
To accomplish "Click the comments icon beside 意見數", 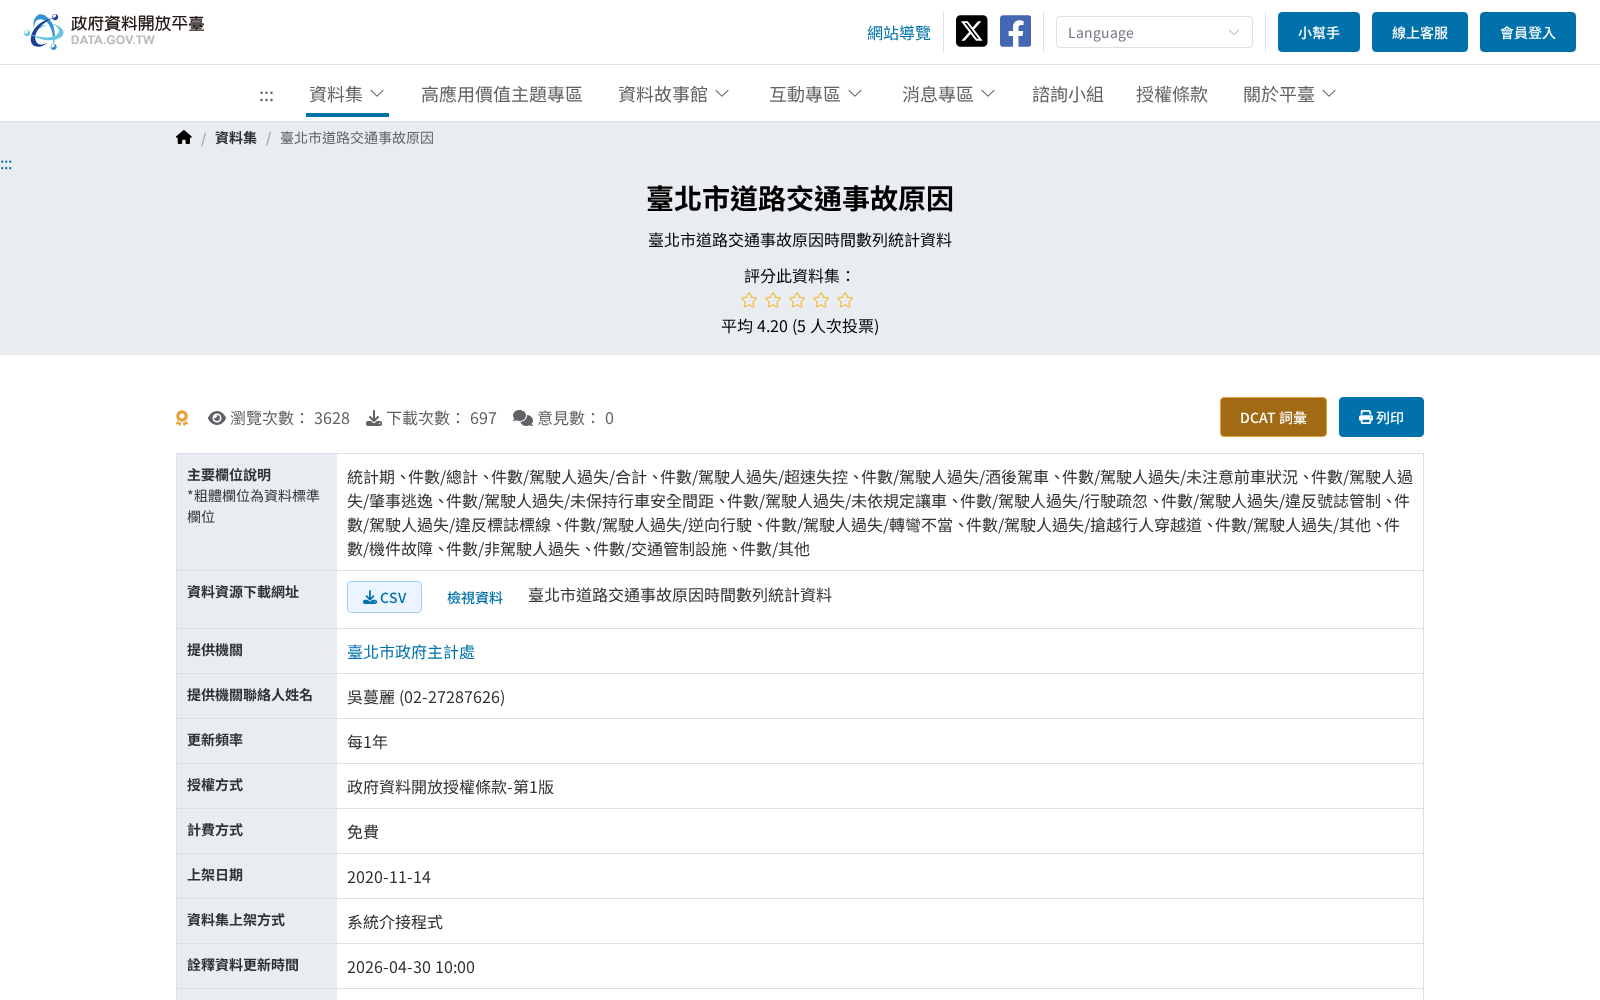I will click(x=522, y=418).
